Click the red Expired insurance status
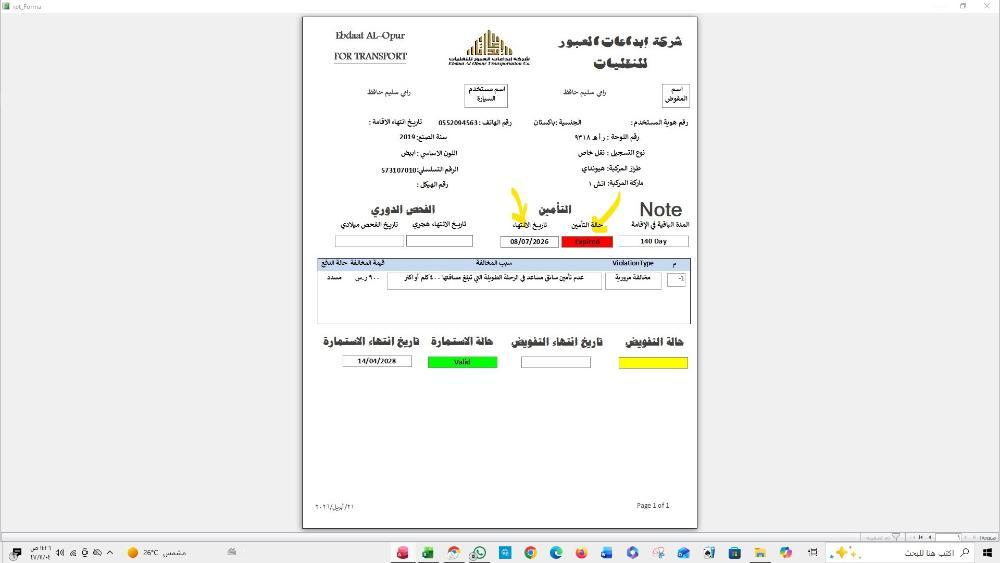 tap(587, 242)
